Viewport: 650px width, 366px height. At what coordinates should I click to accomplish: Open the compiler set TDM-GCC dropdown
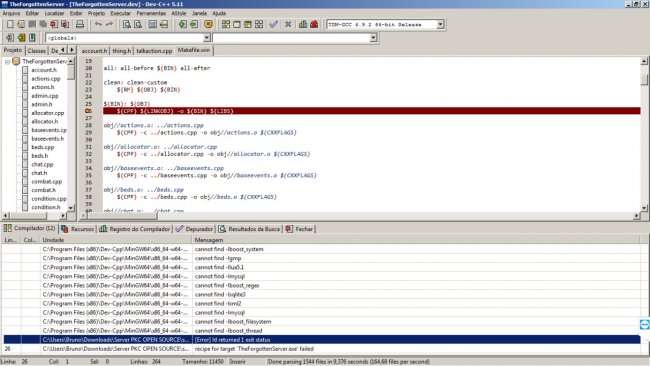pos(440,24)
